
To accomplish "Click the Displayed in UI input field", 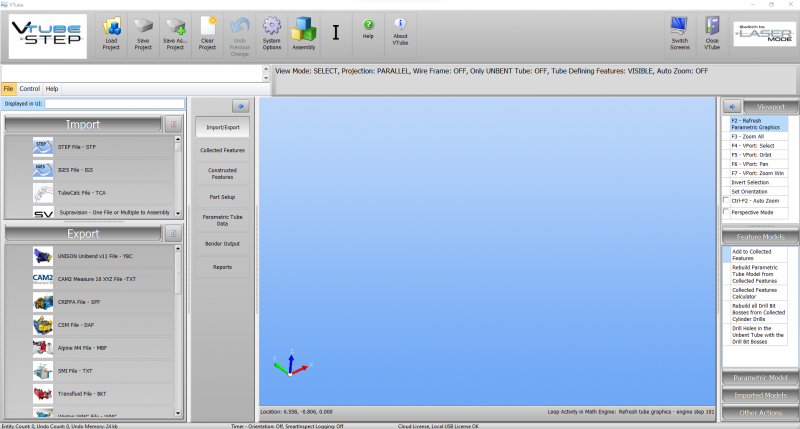I will click(x=114, y=104).
